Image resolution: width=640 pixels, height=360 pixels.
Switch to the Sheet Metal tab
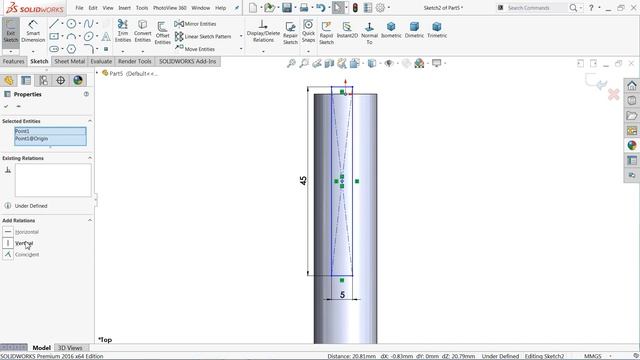pos(69,61)
